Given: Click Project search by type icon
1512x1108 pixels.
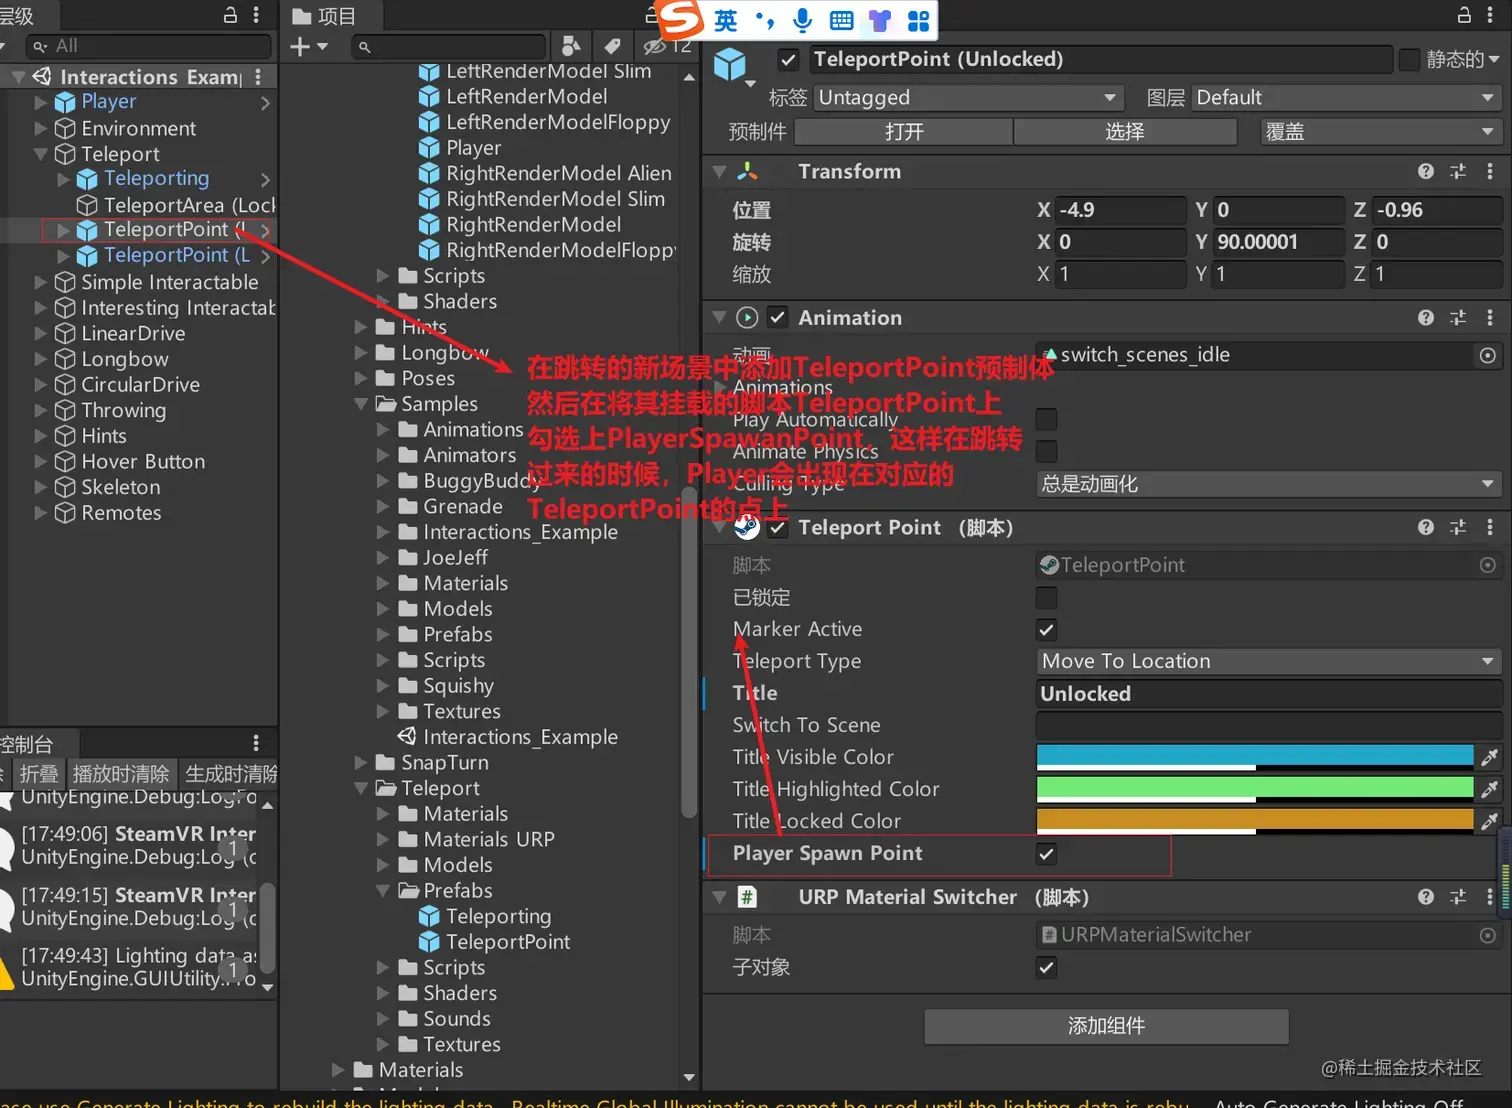Looking at the screenshot, I should tap(571, 46).
